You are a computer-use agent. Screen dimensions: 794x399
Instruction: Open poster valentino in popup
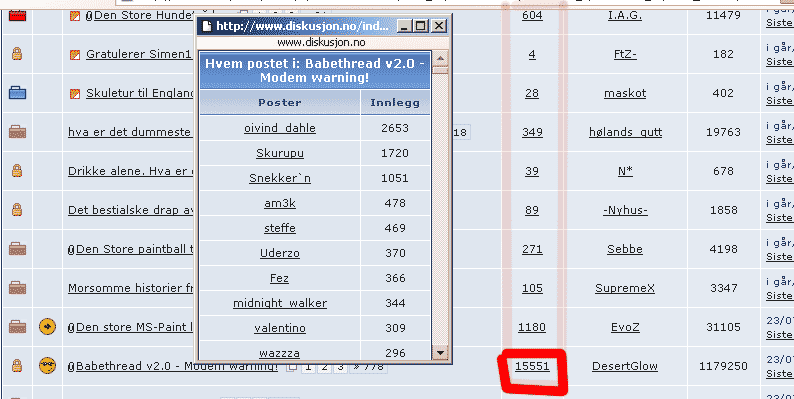[280, 328]
